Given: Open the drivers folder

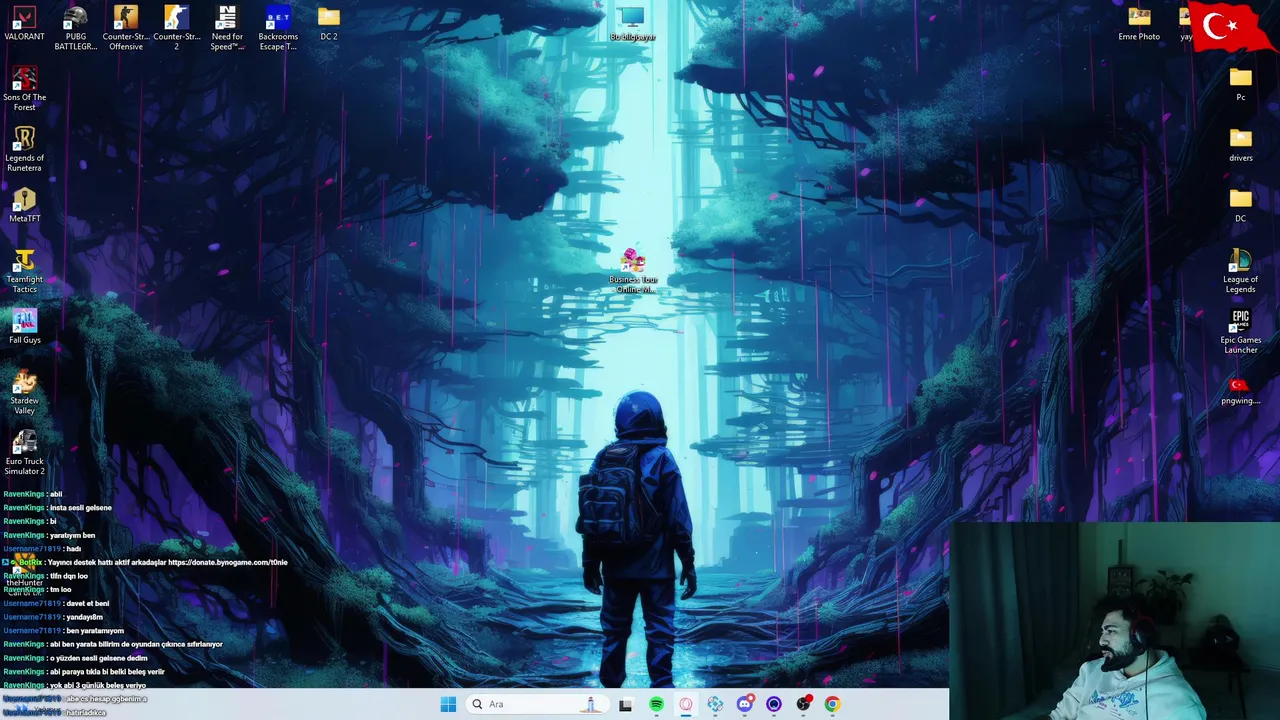Looking at the screenshot, I should [1241, 145].
